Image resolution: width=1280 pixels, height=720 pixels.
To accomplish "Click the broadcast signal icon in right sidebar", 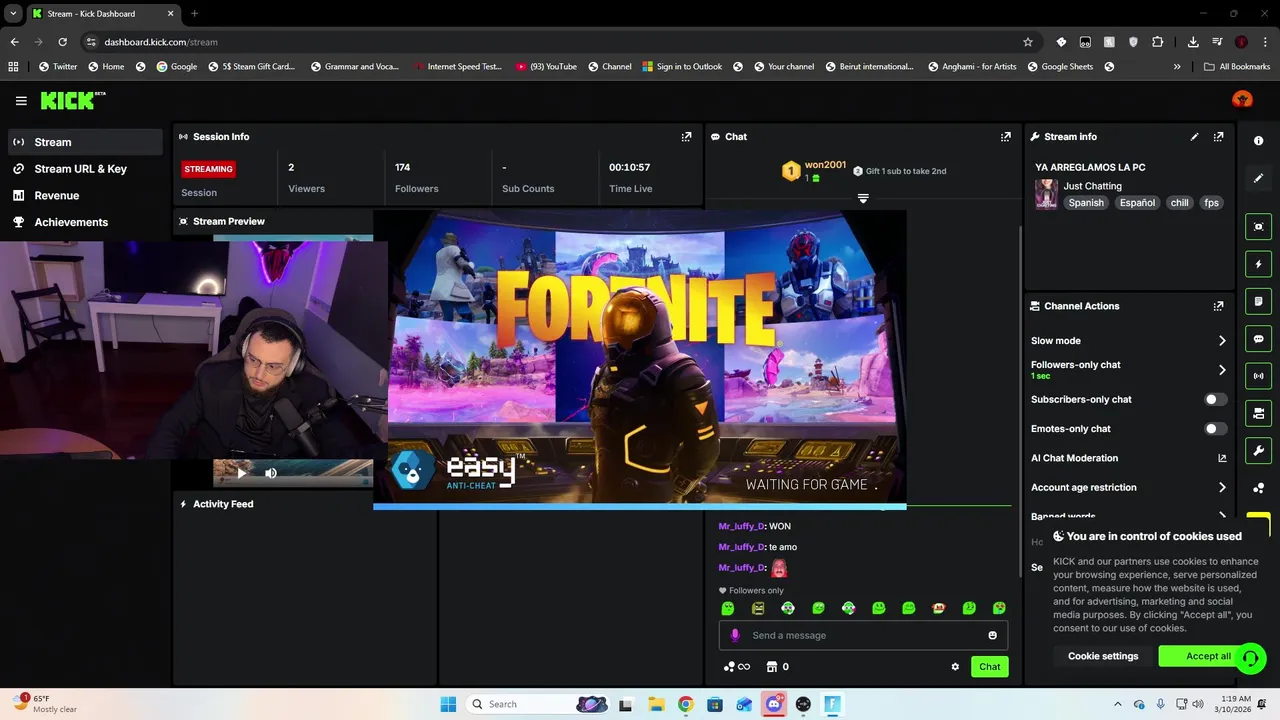I will pyautogui.click(x=1259, y=376).
